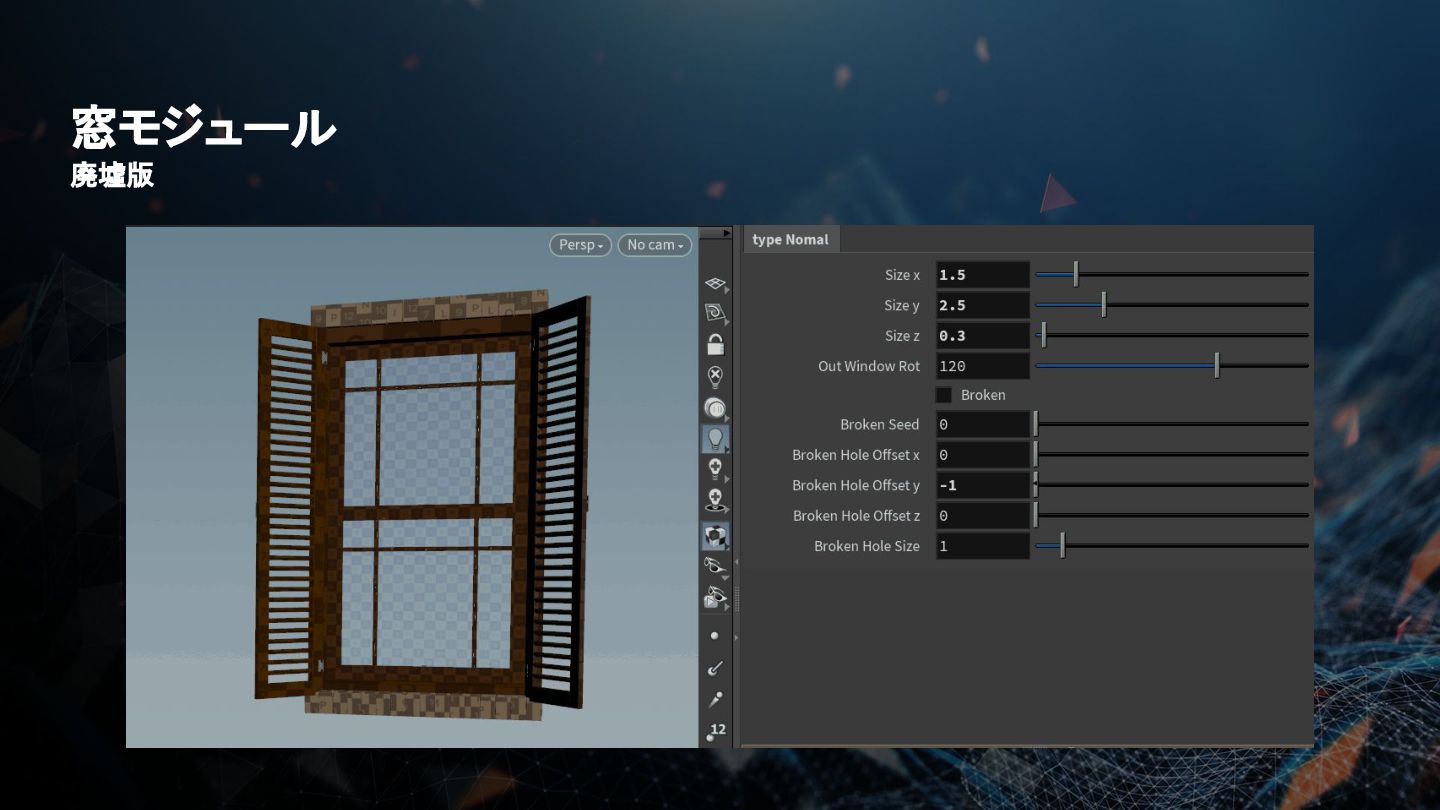Toggle the construction plane grid icon

pos(714,284)
